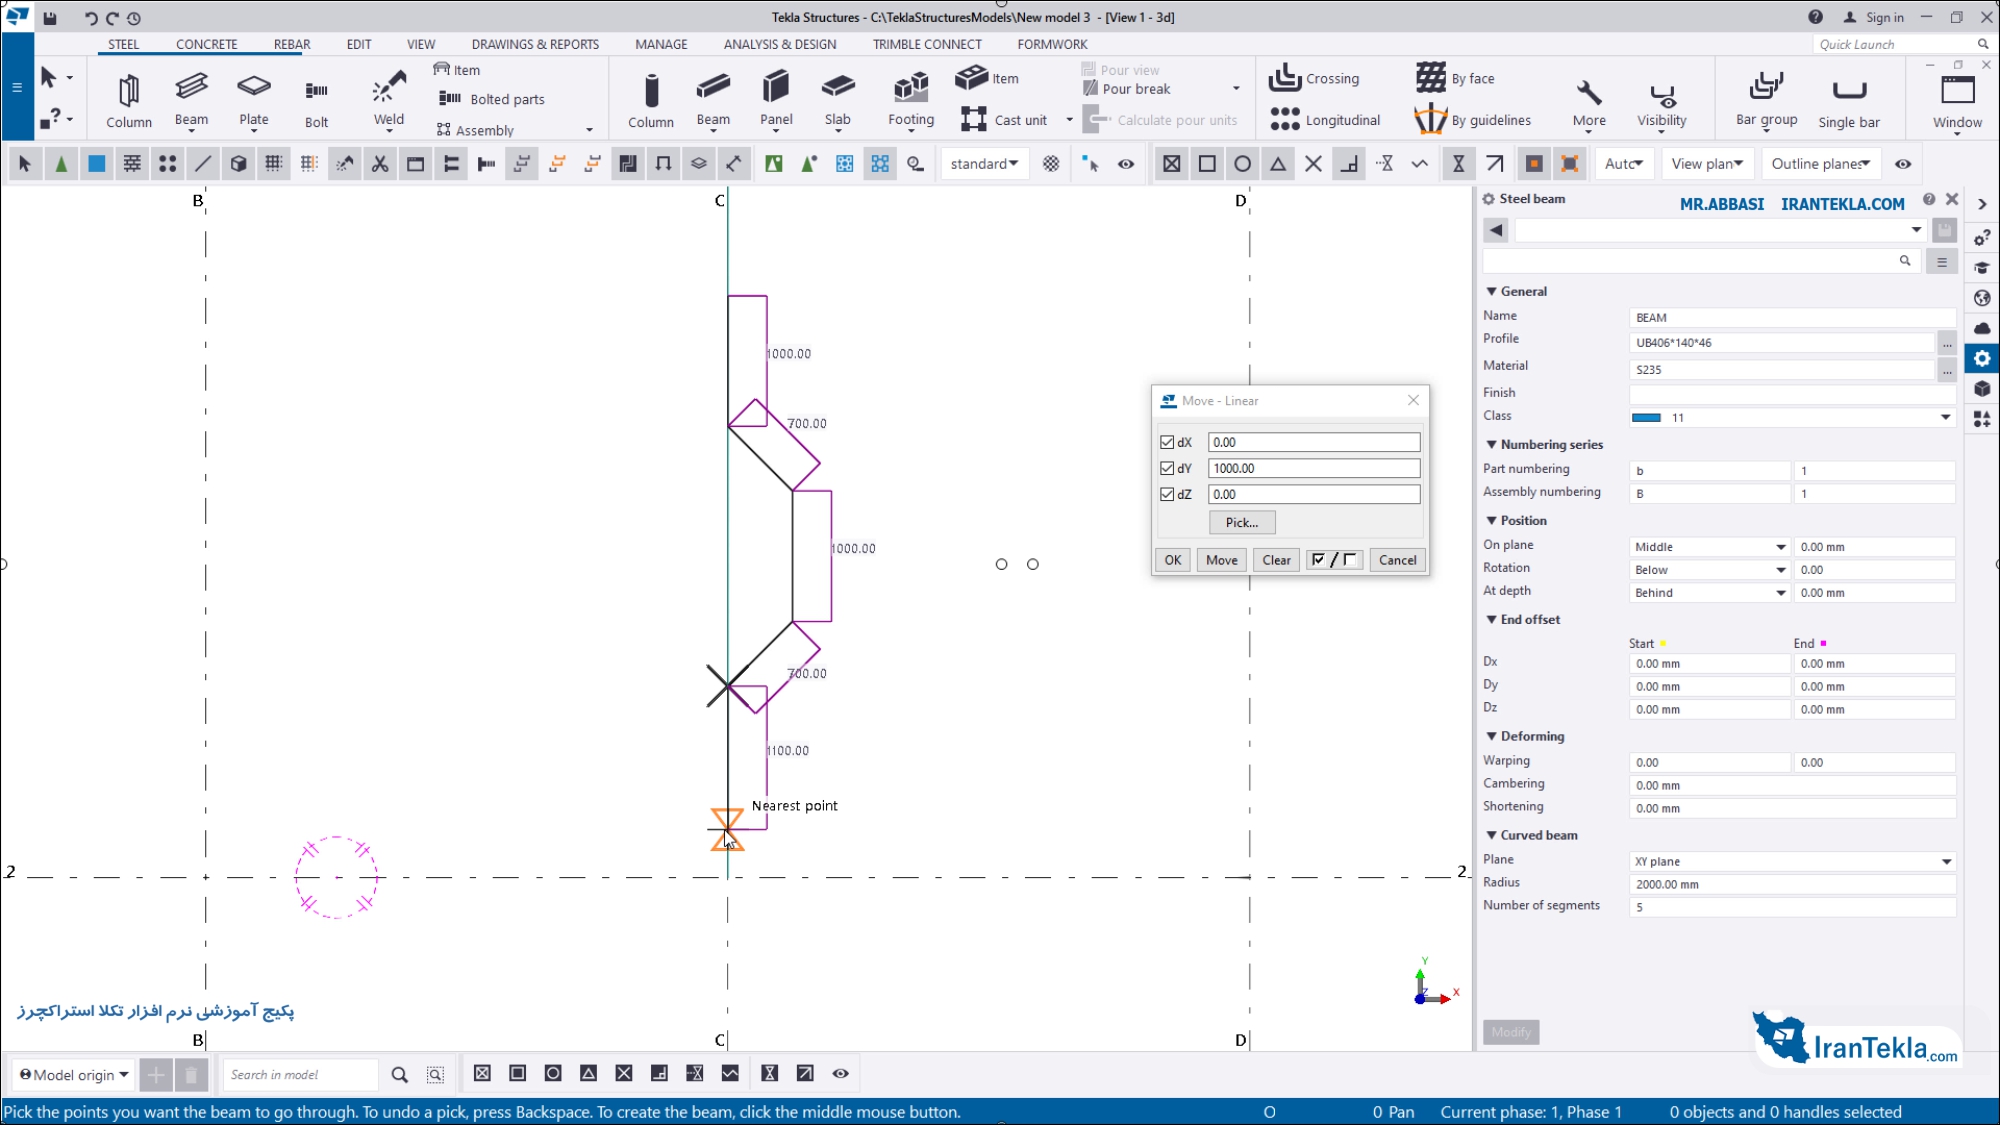2000x1125 pixels.
Task: Open the On plane Middle dropdown
Action: tap(1710, 547)
